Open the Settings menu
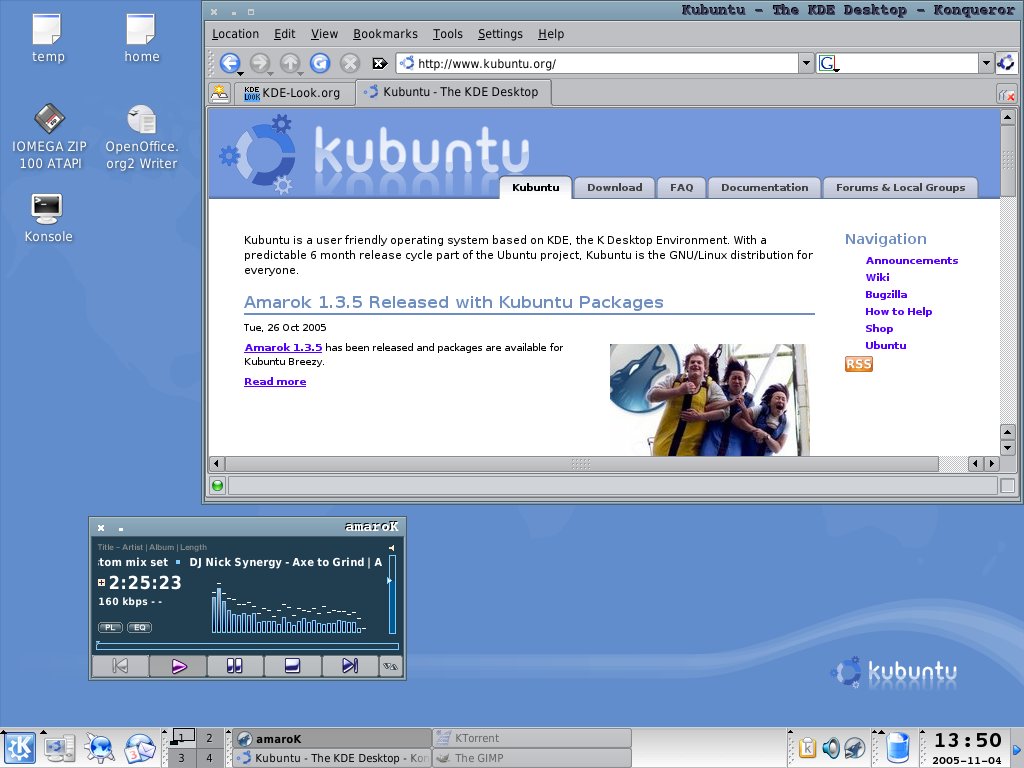Screen dimensions: 1024x768 point(500,34)
